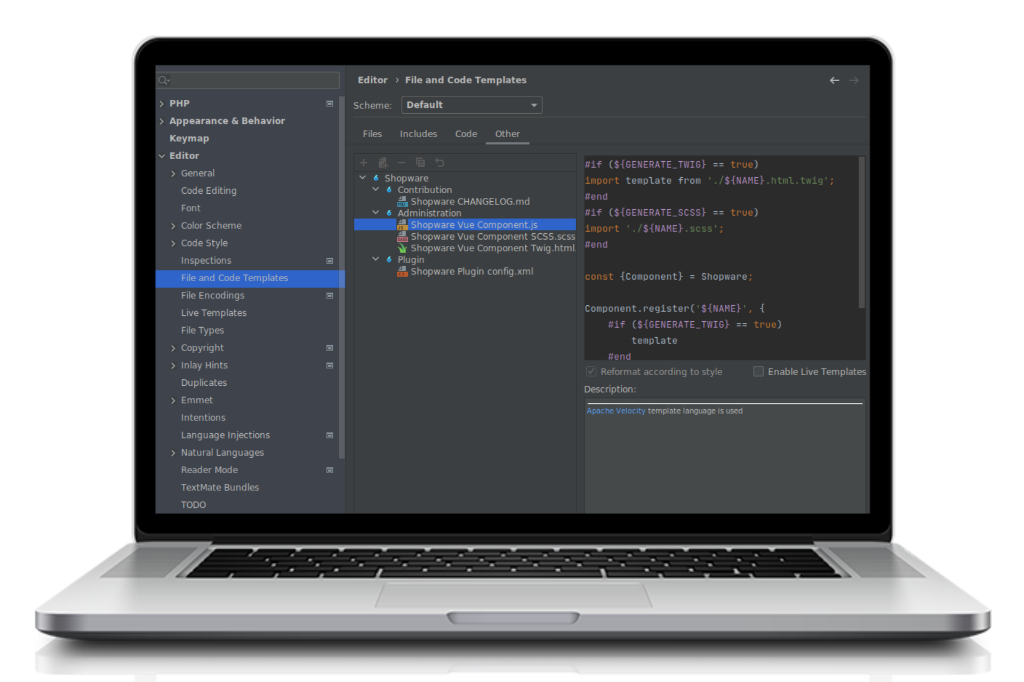Toggle Reformat according to style checkbox
This screenshot has height=682, width=1024.
click(591, 372)
